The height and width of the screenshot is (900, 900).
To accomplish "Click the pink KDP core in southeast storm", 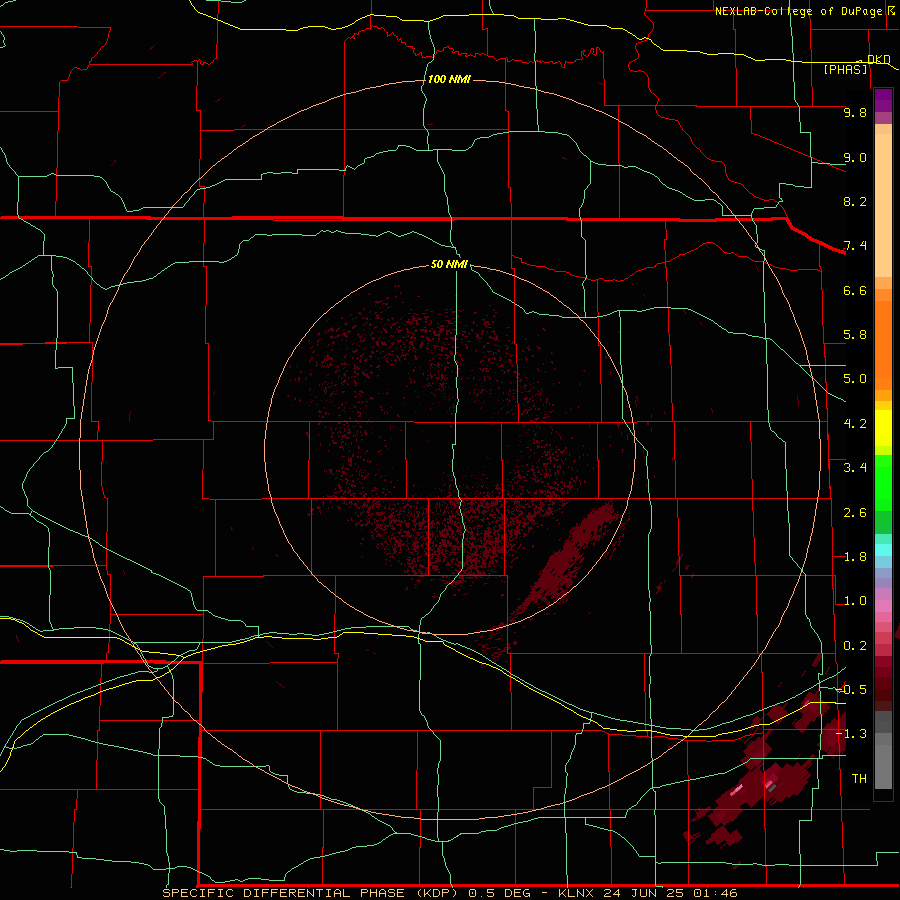I will pyautogui.click(x=736, y=790).
